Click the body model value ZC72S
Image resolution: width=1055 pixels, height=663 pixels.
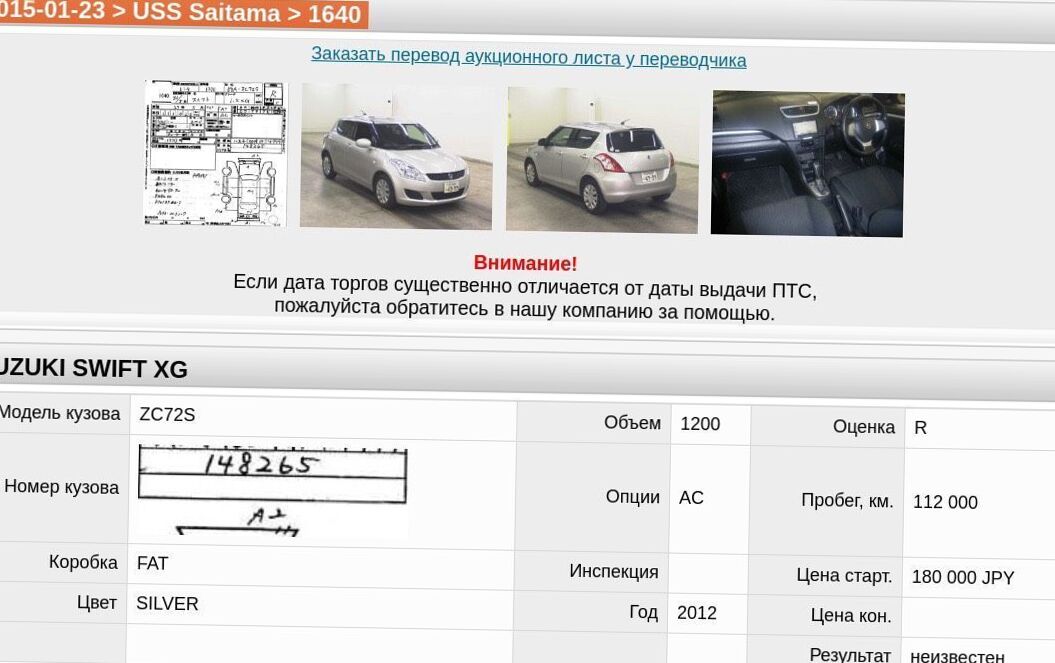click(x=168, y=414)
